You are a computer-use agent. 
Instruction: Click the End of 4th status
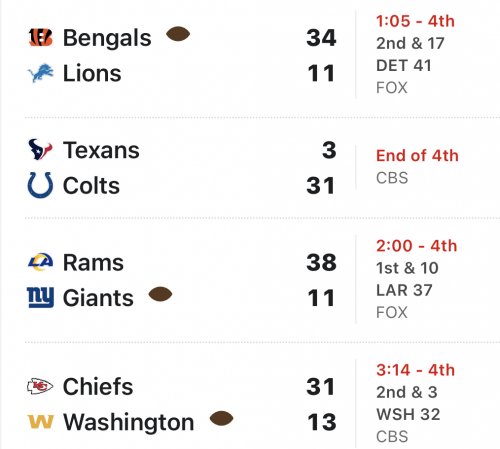[x=417, y=156]
